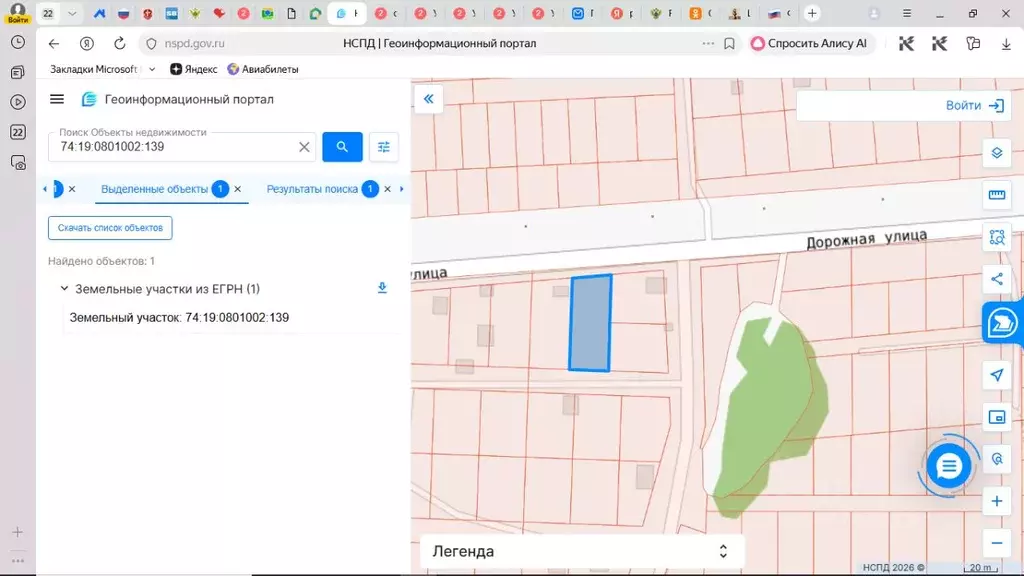Select the Выделенные объекты tab
Viewport: 1024px width, 576px height.
[x=154, y=189]
